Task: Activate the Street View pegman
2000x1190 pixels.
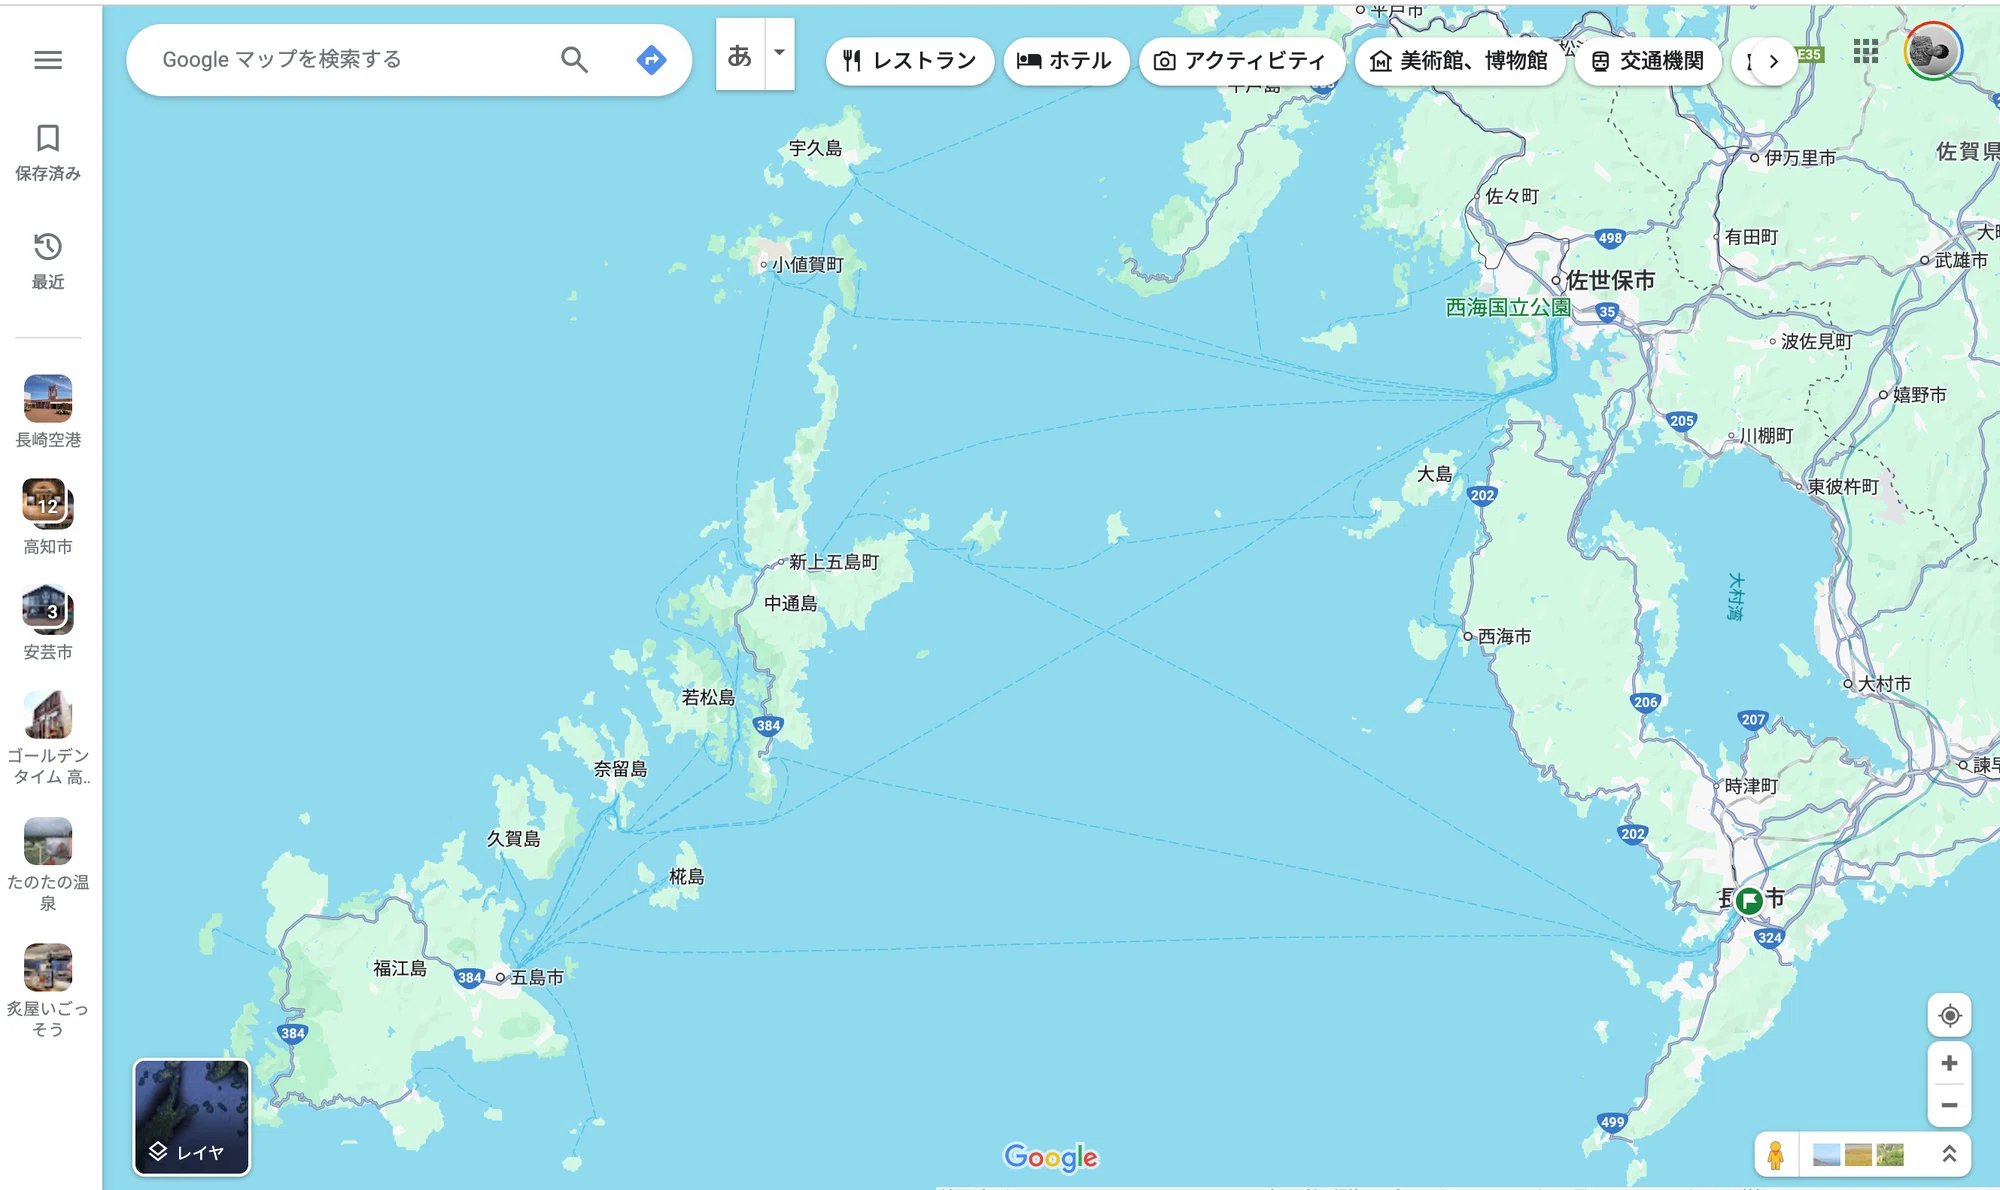Action: (x=1776, y=1155)
